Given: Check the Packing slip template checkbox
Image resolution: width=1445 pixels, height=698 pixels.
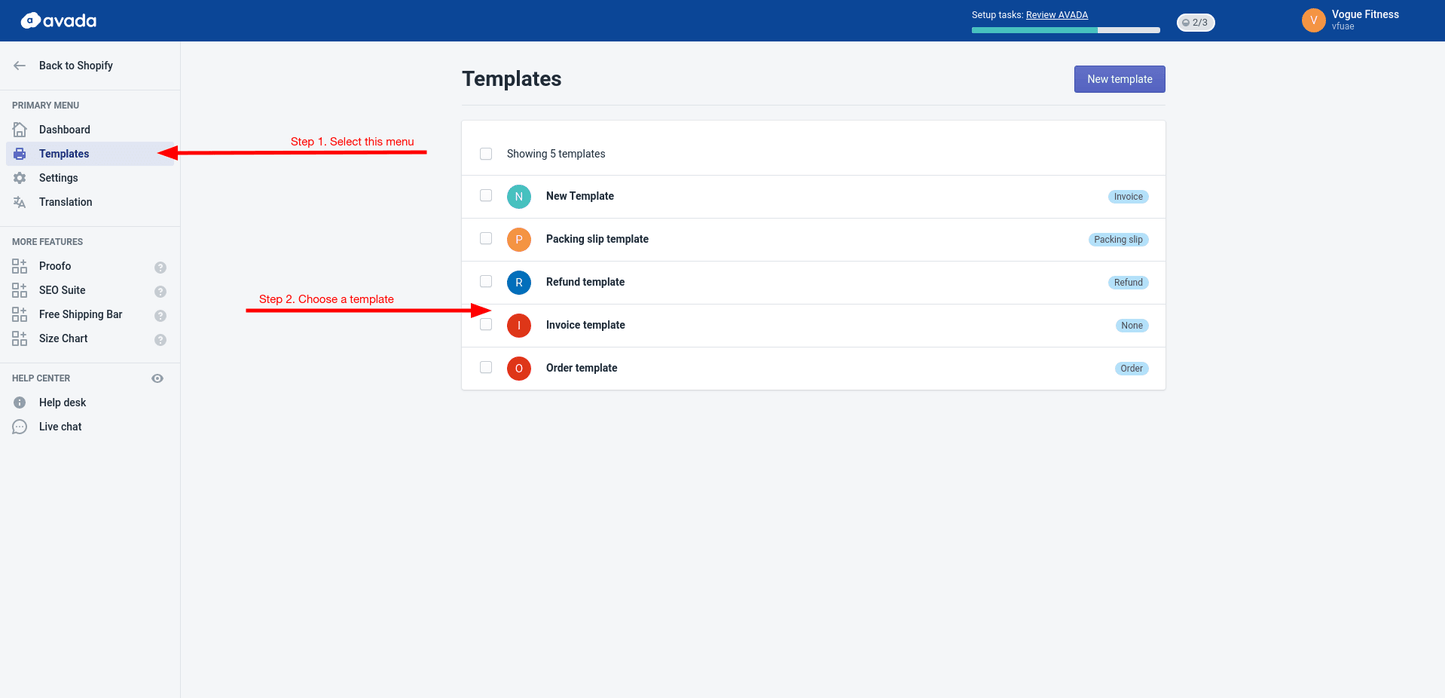Looking at the screenshot, I should click(x=486, y=239).
